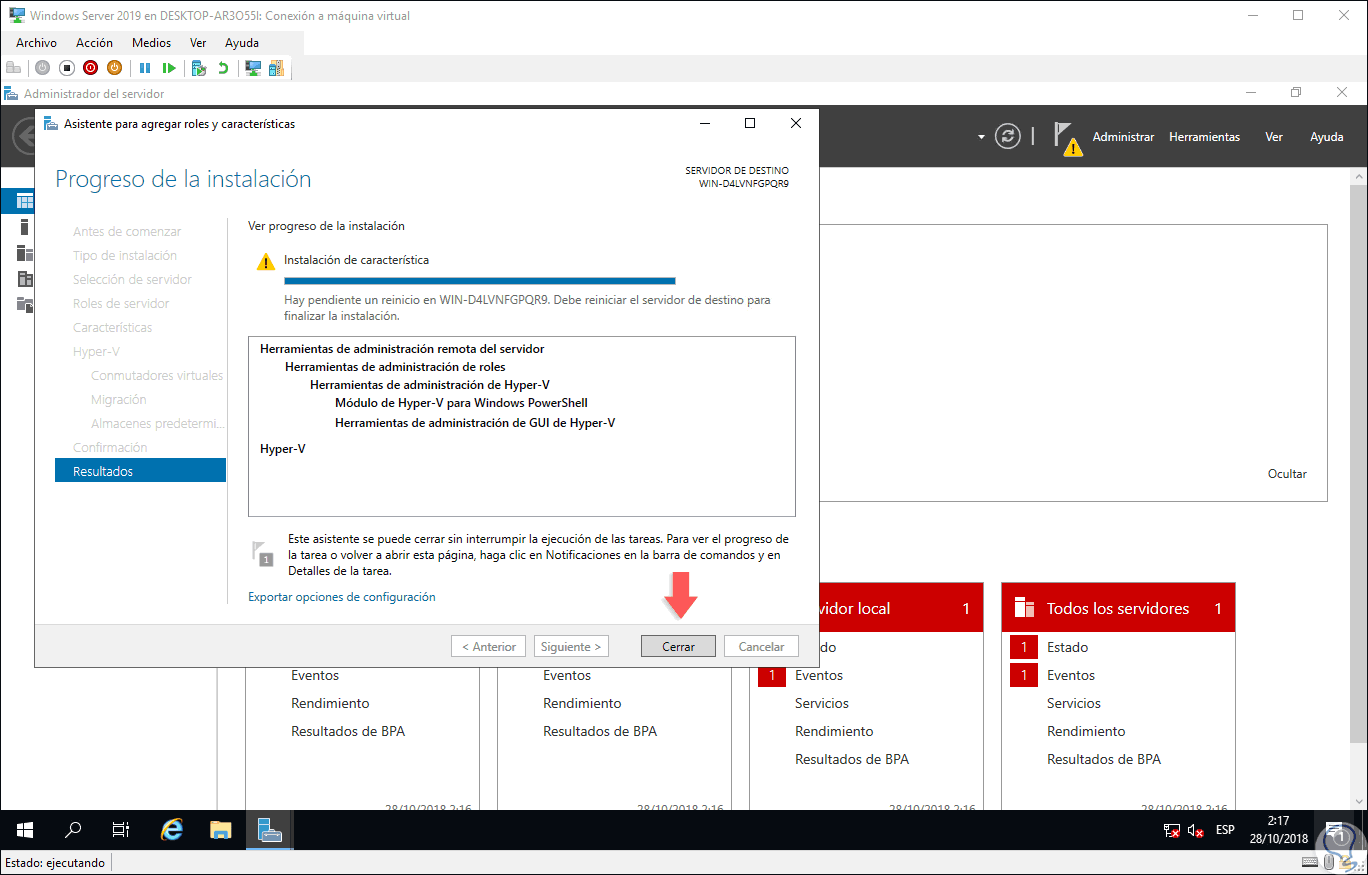The height and width of the screenshot is (875, 1368).
Task: Select the Resultados wizard step
Action: coord(140,471)
